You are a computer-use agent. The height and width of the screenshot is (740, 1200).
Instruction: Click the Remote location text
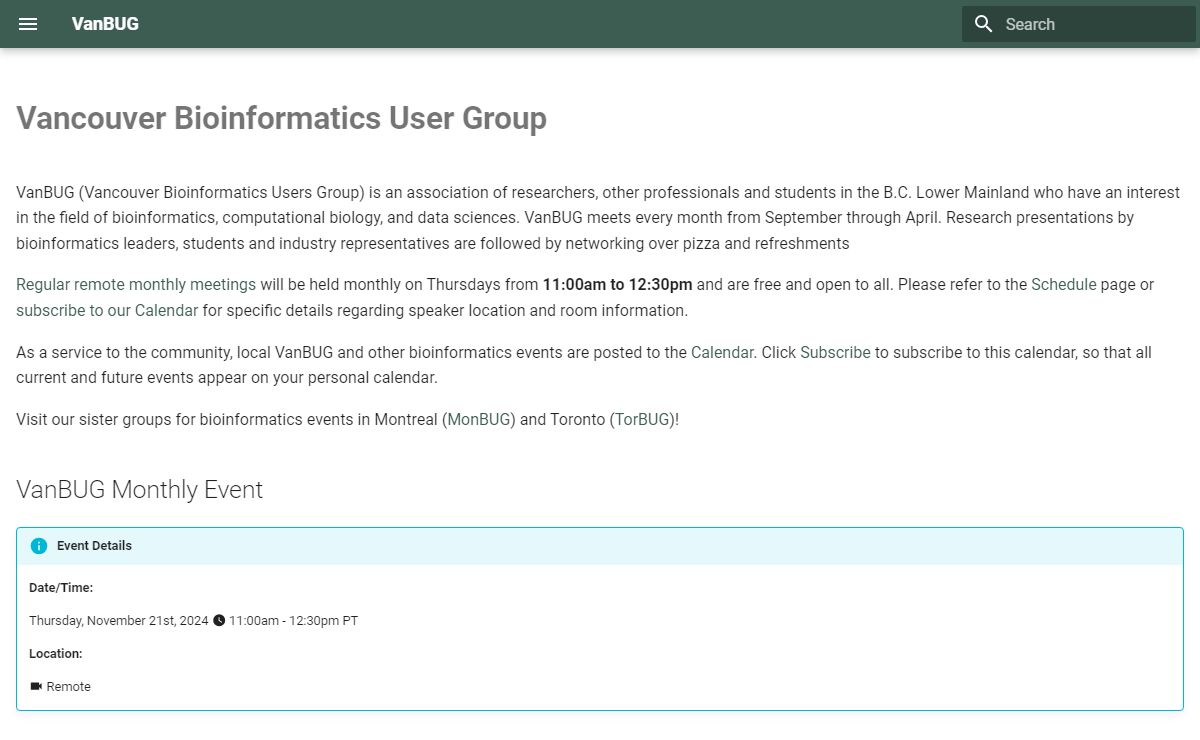(x=68, y=686)
